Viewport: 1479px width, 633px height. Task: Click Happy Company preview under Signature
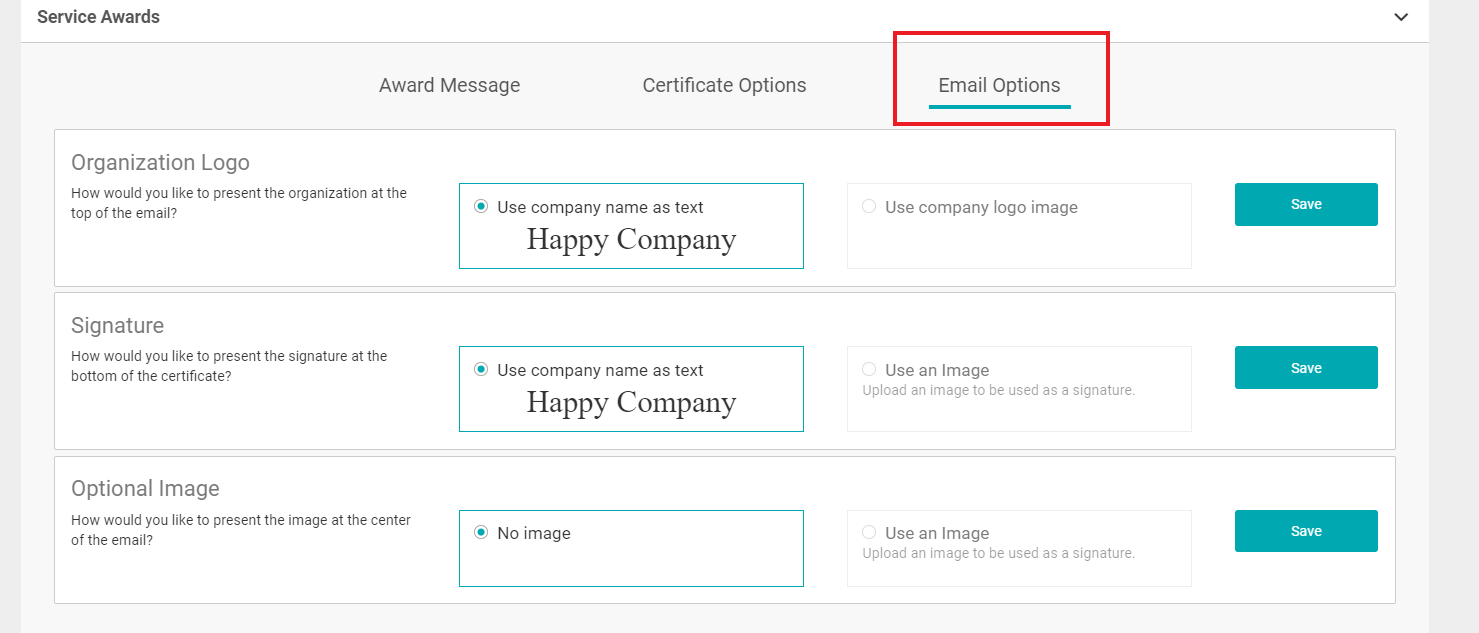point(631,403)
